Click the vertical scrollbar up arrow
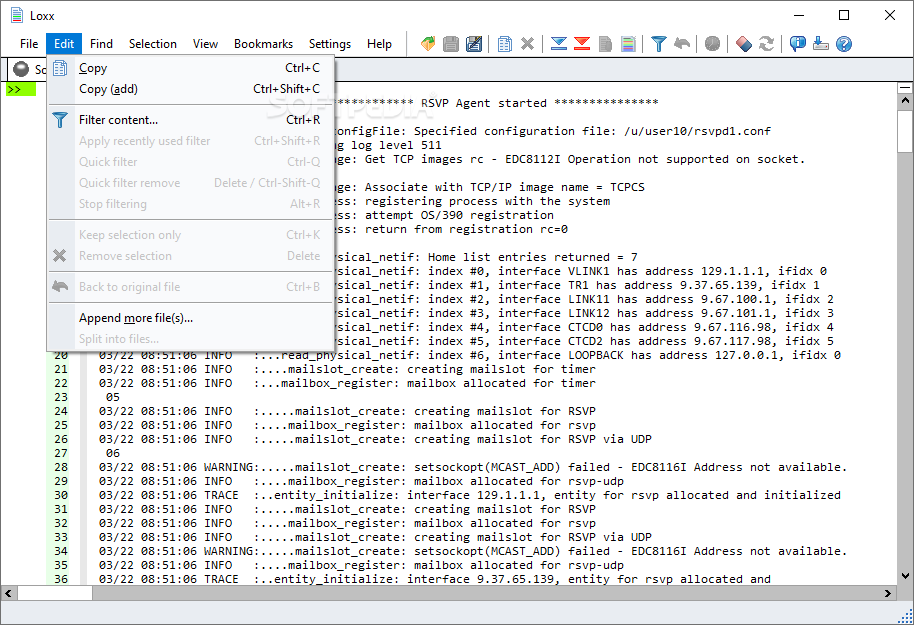Screen dimensions: 914x625 coord(905,100)
